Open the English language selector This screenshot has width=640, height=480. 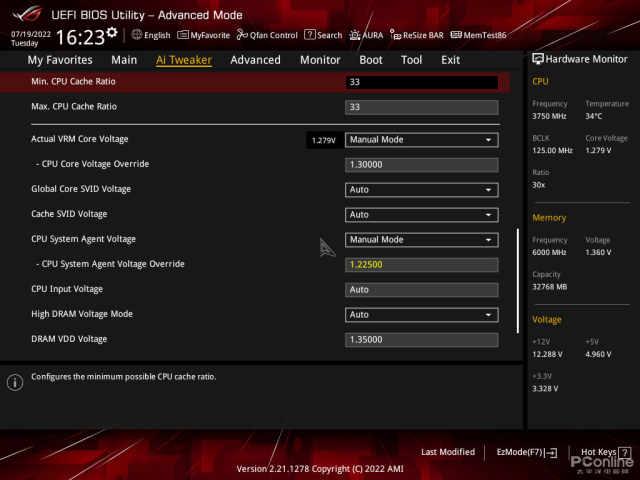(151, 35)
